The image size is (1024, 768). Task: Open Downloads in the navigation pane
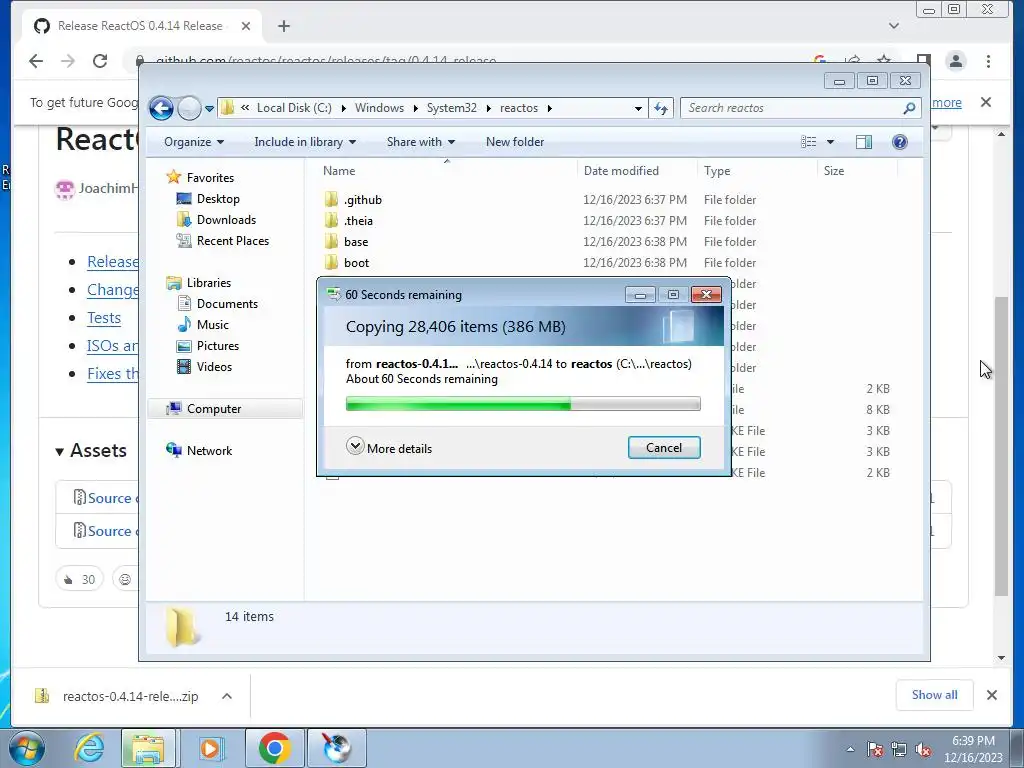coord(226,219)
